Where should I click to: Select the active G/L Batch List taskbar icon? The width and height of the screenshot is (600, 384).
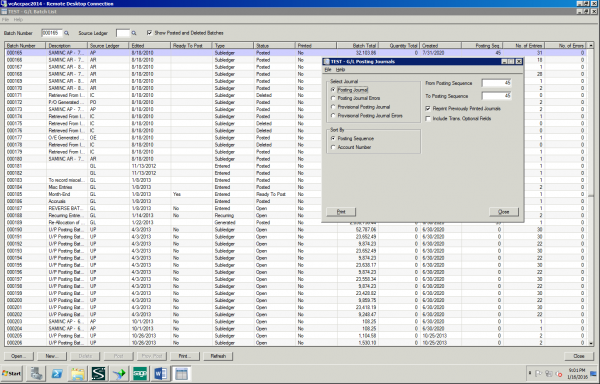click(181, 374)
